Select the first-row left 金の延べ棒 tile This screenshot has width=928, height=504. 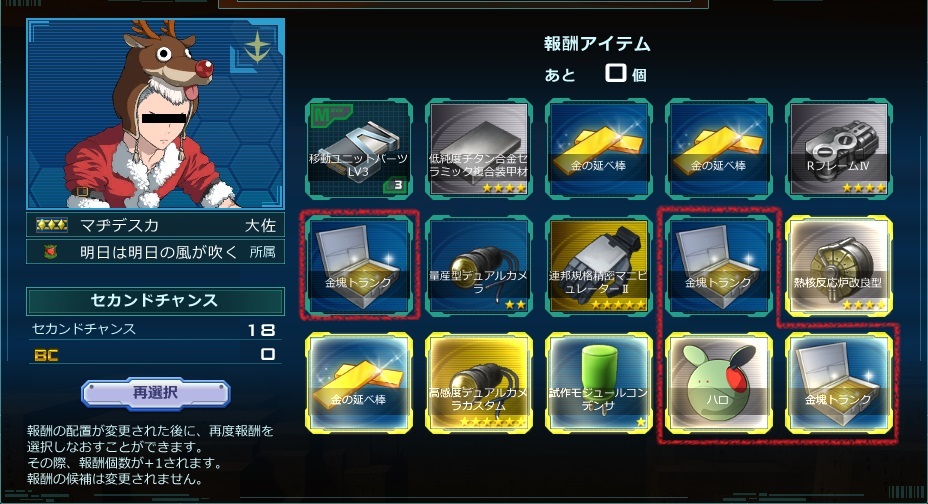598,148
